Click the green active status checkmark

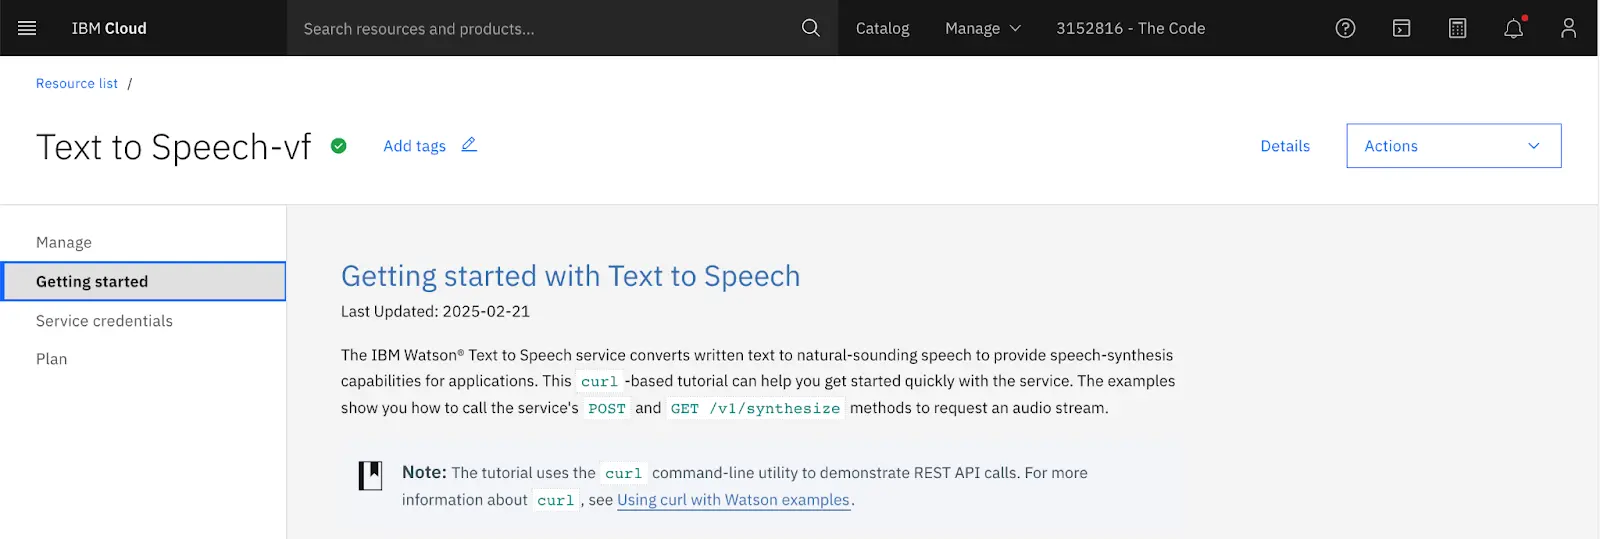point(339,146)
